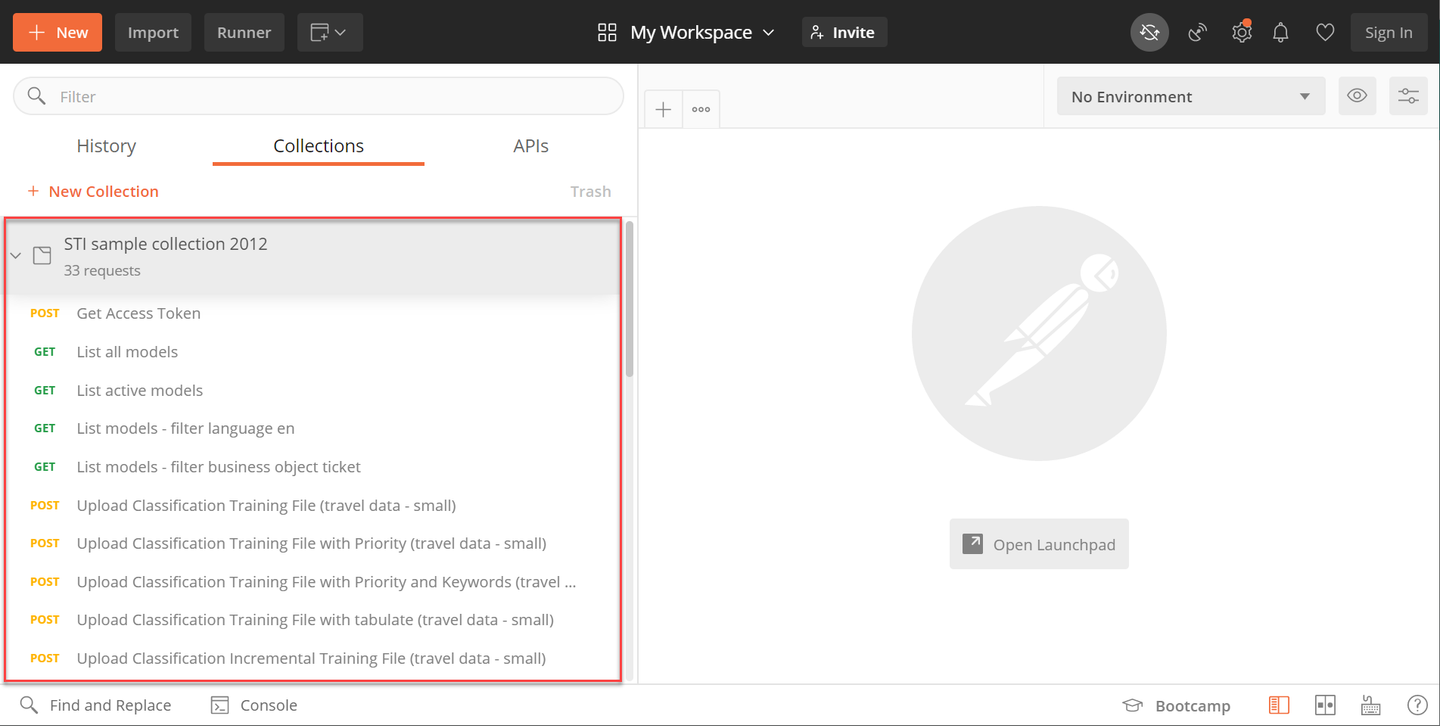Click the heart icon in the header
Screen dimensions: 1440x726
point(1325,32)
